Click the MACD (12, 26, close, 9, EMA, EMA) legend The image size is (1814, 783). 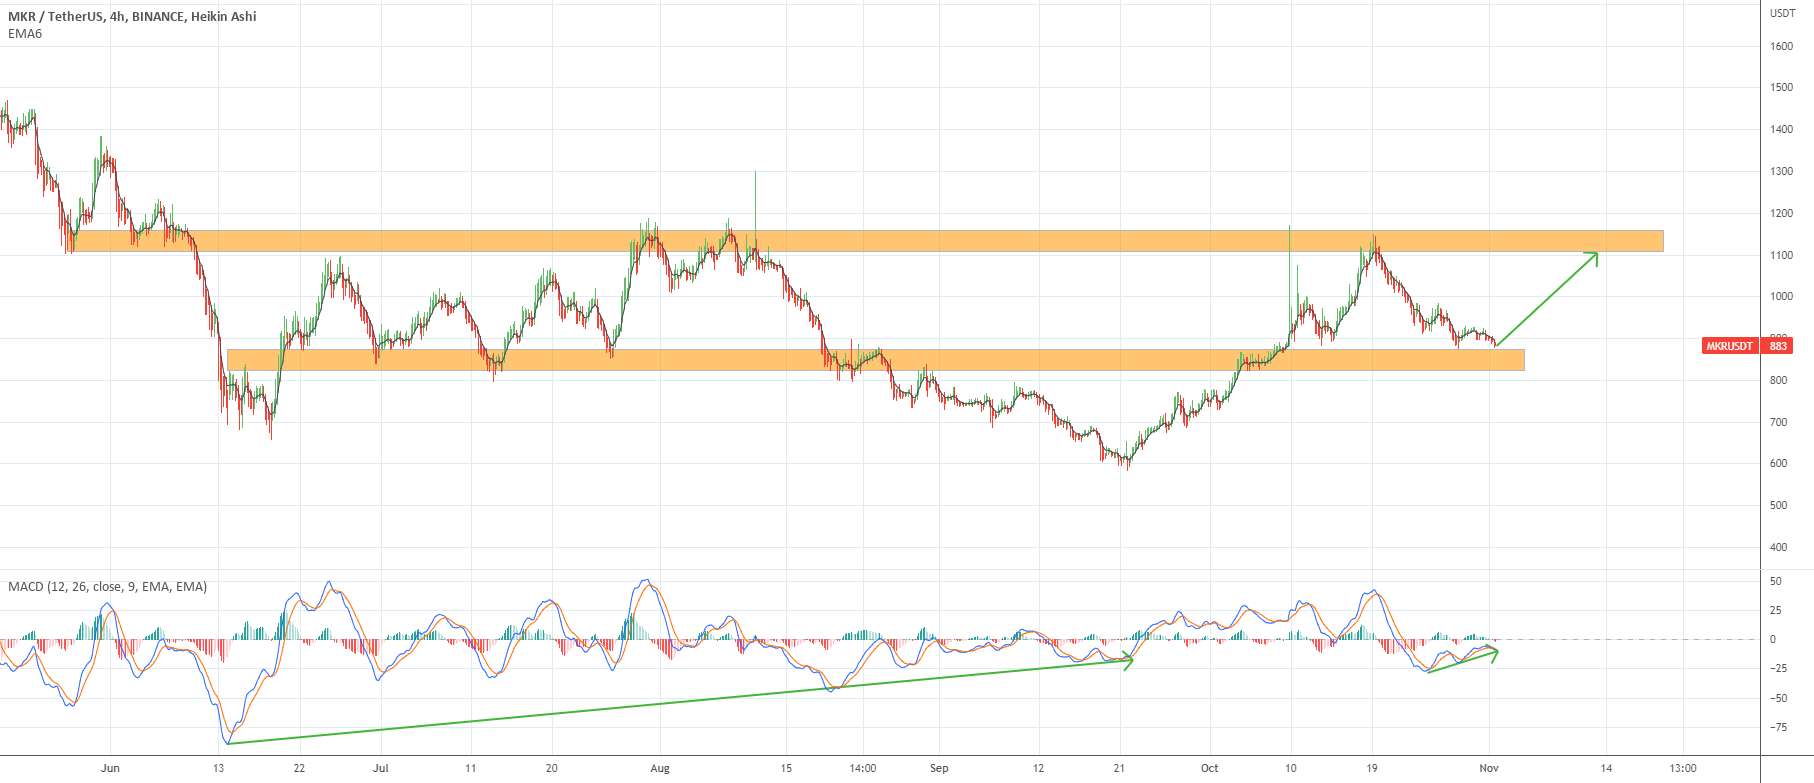107,587
